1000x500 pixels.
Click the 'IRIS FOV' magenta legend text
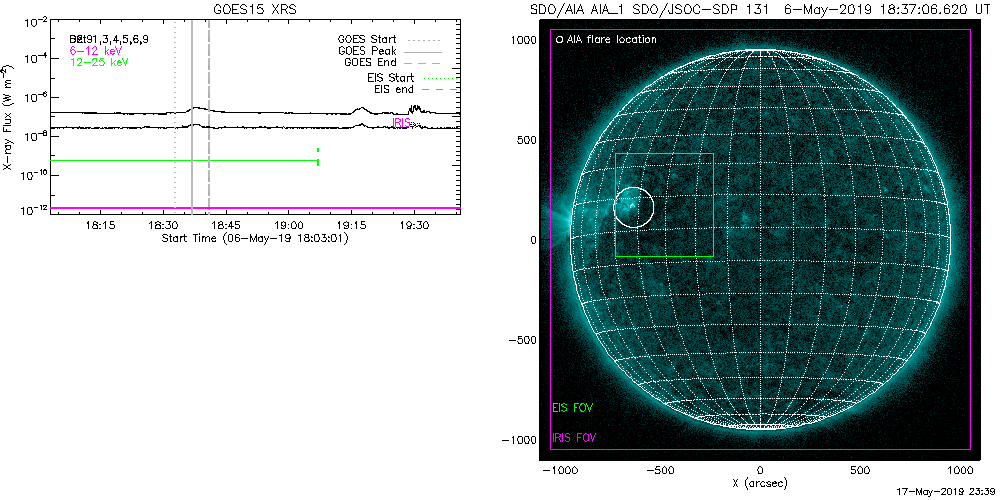[x=576, y=439]
